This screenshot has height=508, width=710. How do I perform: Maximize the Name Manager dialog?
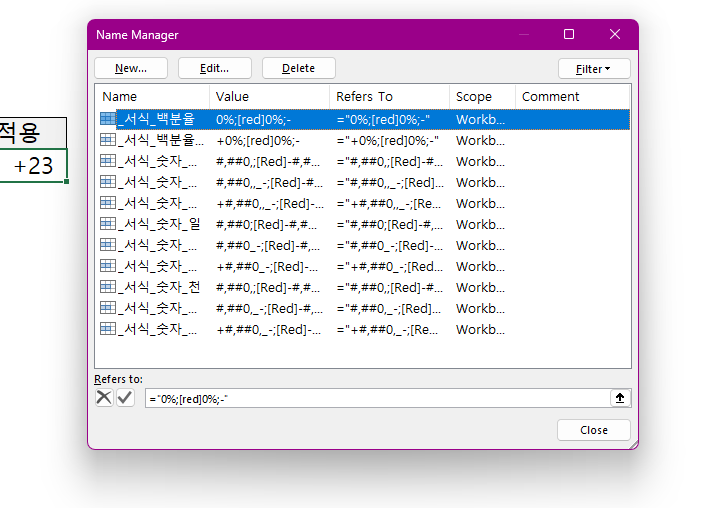(x=569, y=34)
